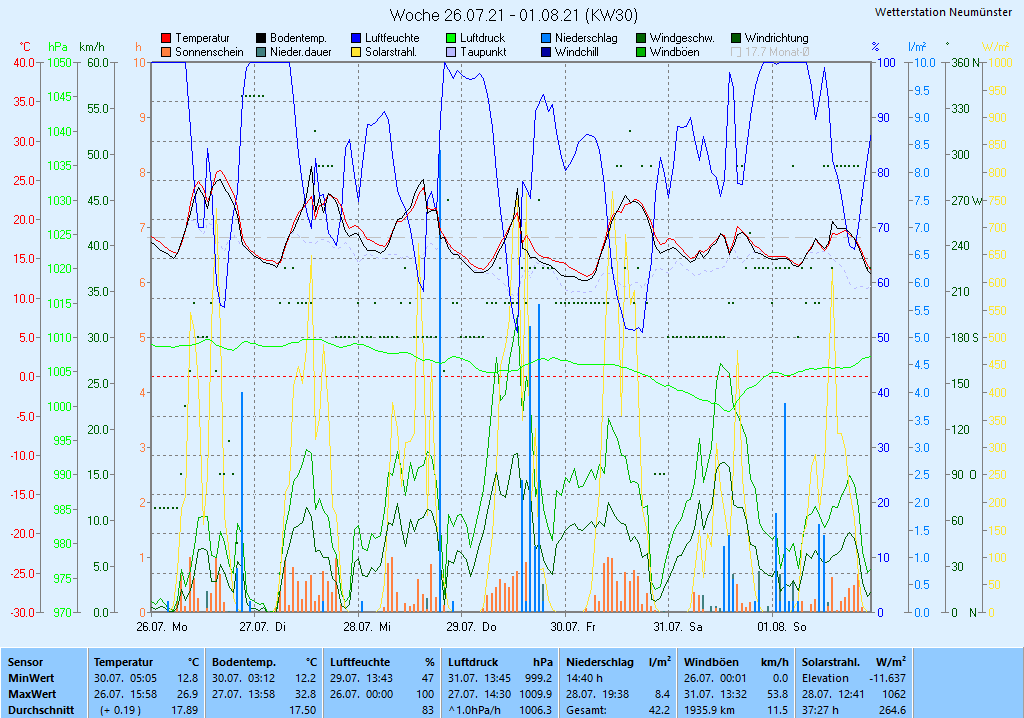Click the wind run value '1935.9 km'
The width and height of the screenshot is (1024, 718).
click(x=709, y=710)
